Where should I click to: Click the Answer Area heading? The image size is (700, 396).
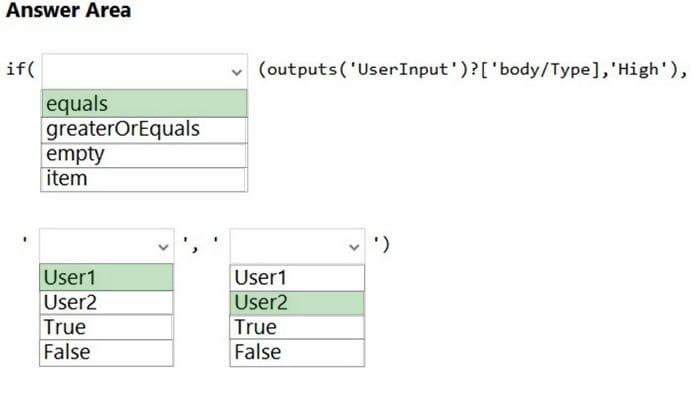[x=68, y=10]
